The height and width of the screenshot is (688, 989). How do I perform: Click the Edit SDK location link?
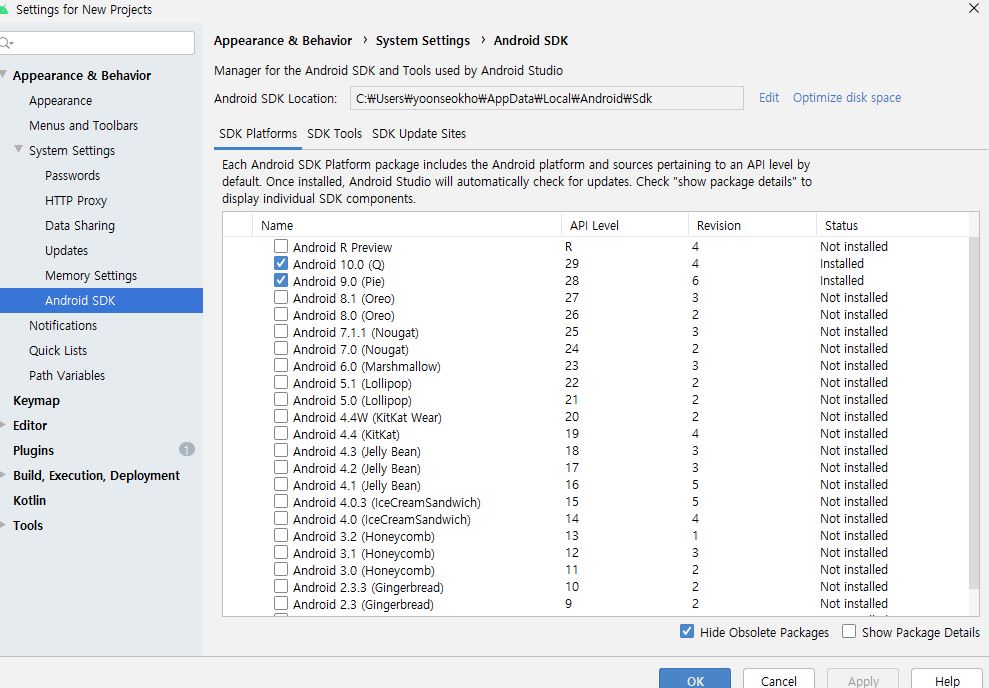point(768,98)
